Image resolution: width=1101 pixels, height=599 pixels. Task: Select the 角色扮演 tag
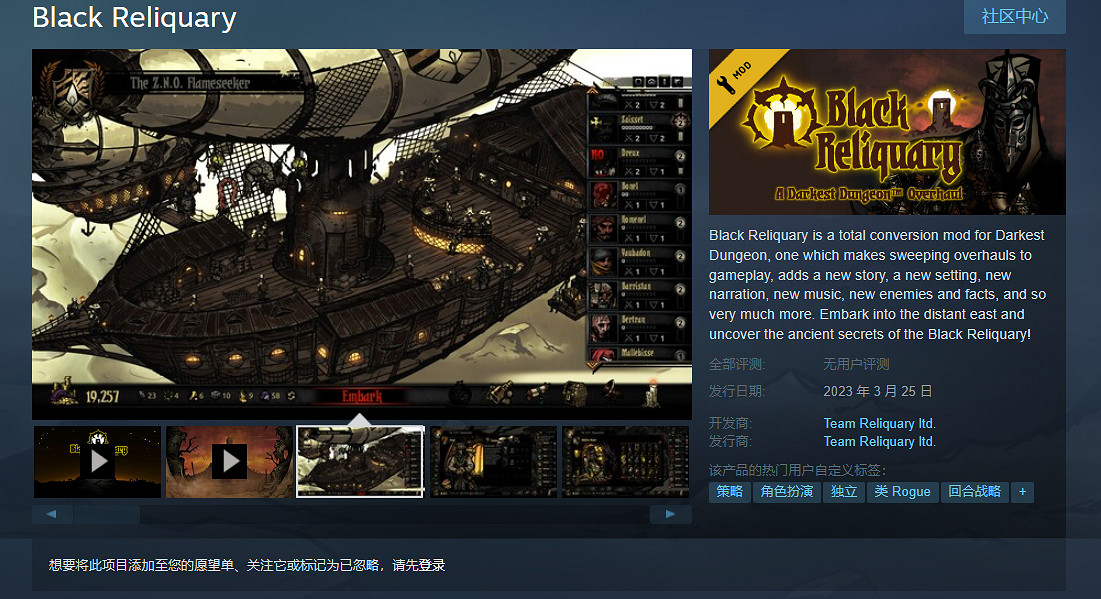(786, 492)
